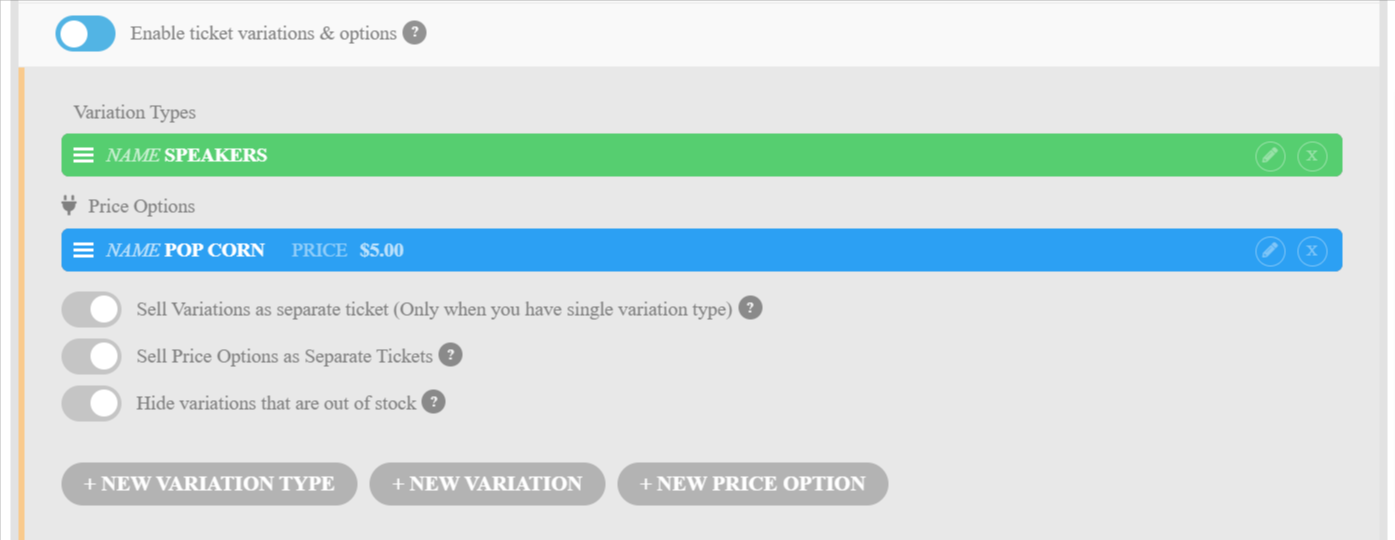Select the blue POP CORN price bar

point(701,250)
